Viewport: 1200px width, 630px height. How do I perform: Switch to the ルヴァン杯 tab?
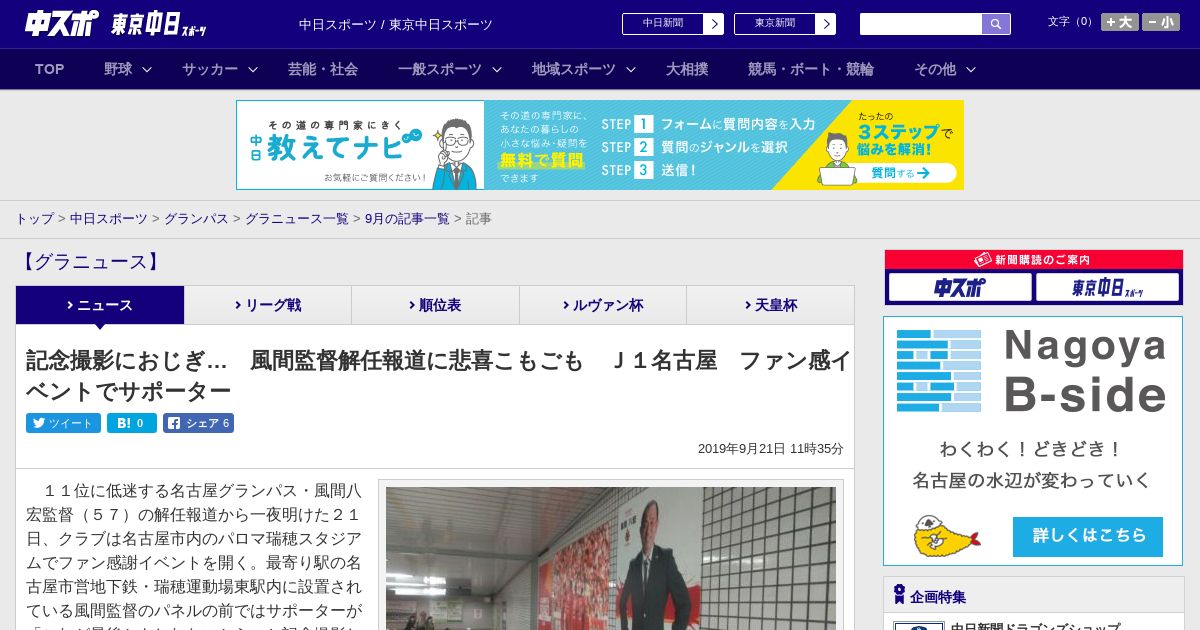click(603, 305)
